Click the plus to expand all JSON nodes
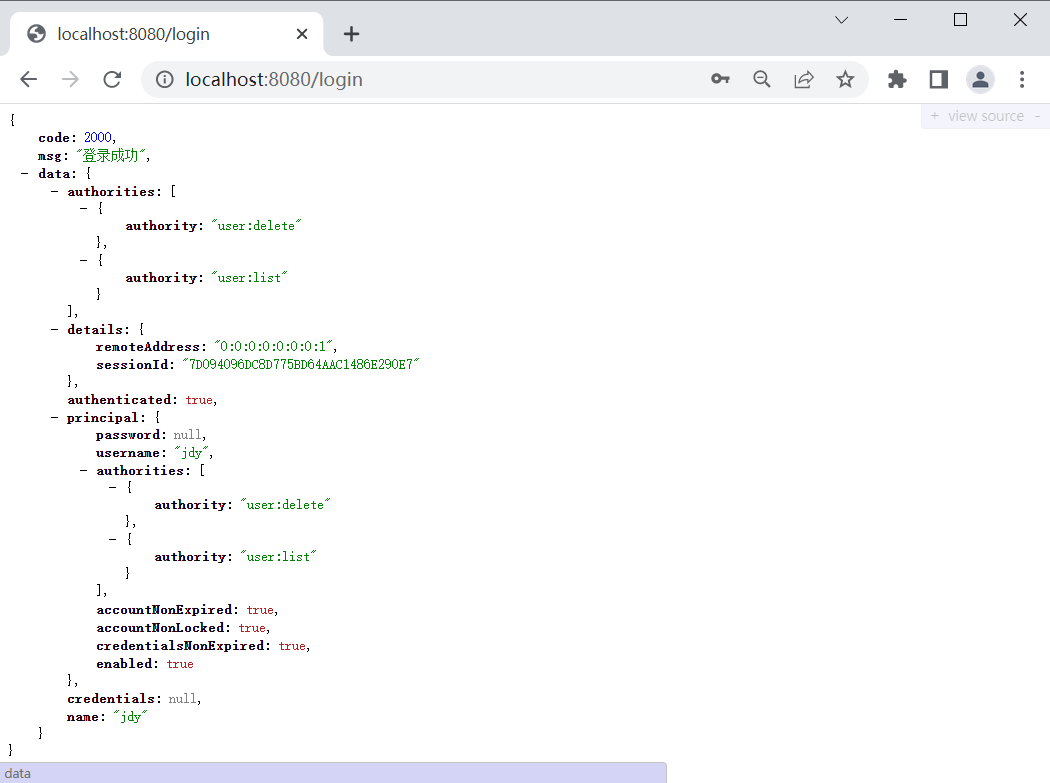Image resolution: width=1050 pixels, height=783 pixels. coord(933,116)
